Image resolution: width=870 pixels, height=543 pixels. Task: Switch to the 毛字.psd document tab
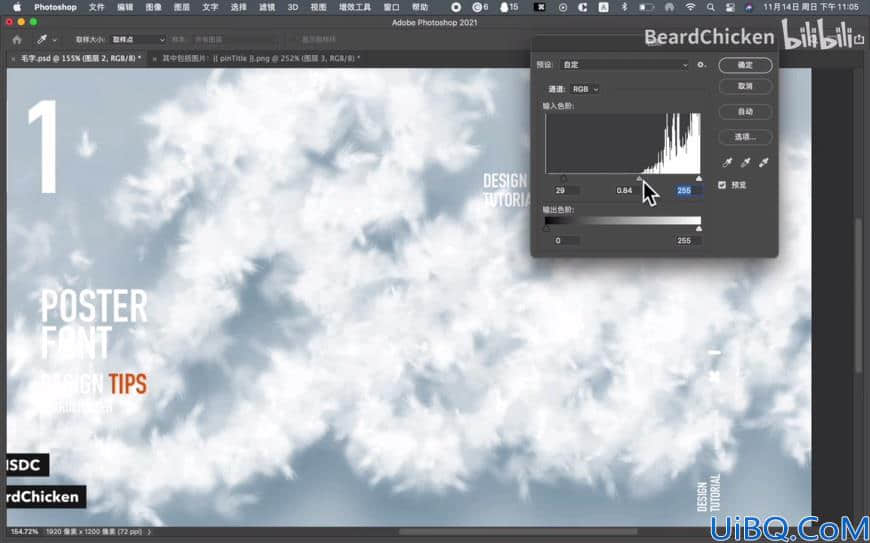(x=81, y=58)
